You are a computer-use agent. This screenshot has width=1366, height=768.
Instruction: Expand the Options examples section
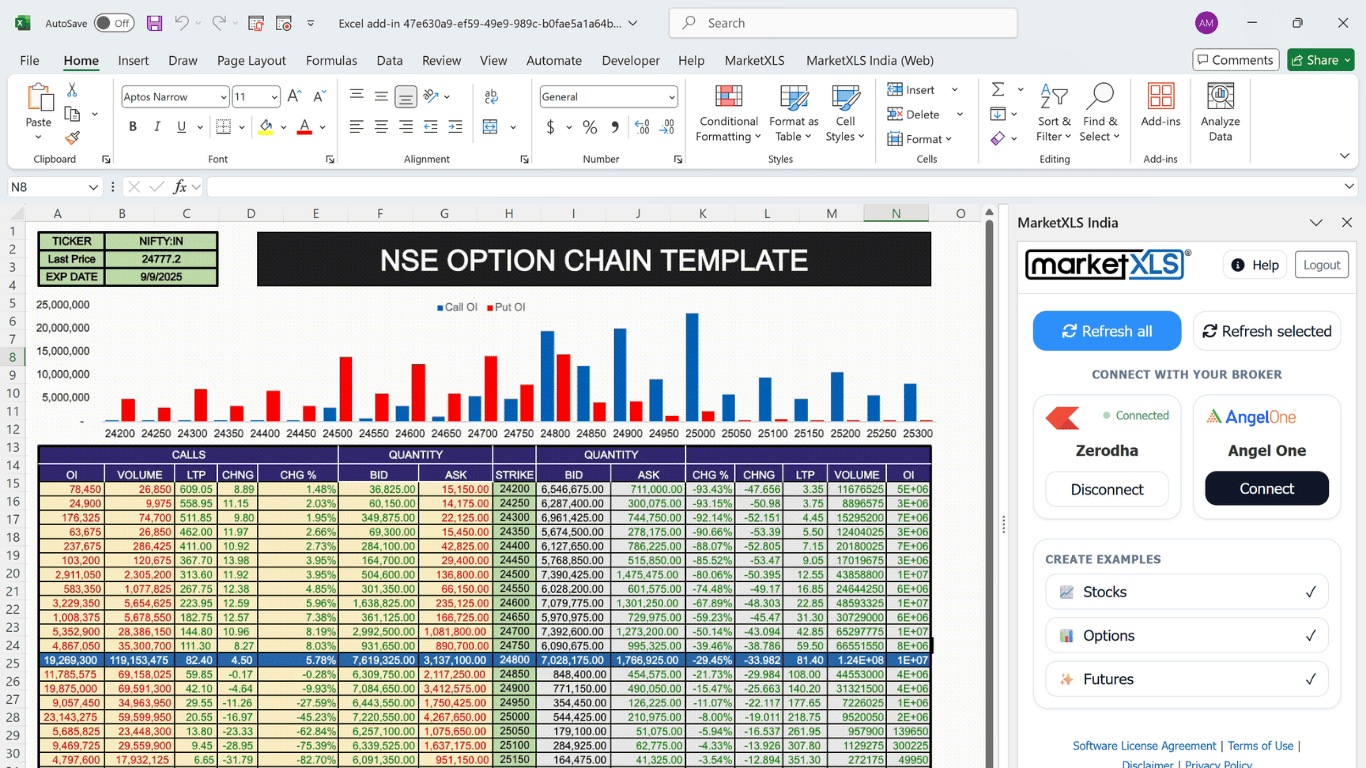(1187, 636)
